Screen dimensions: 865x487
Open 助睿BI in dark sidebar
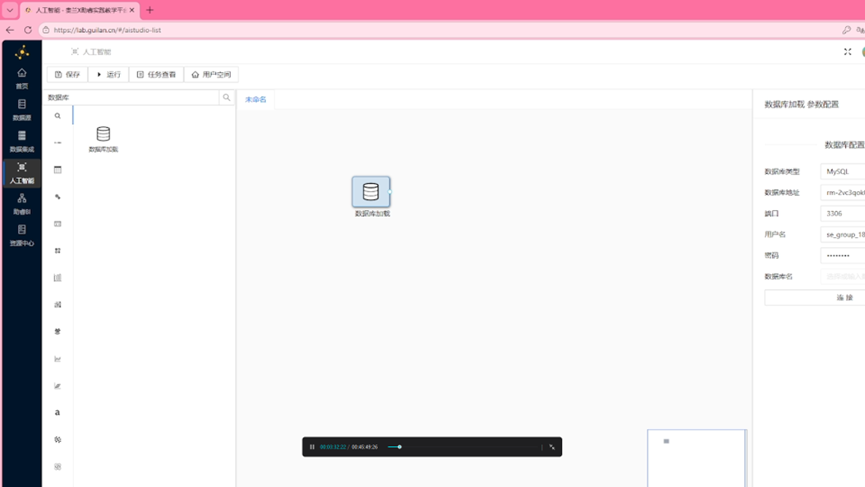click(x=22, y=204)
